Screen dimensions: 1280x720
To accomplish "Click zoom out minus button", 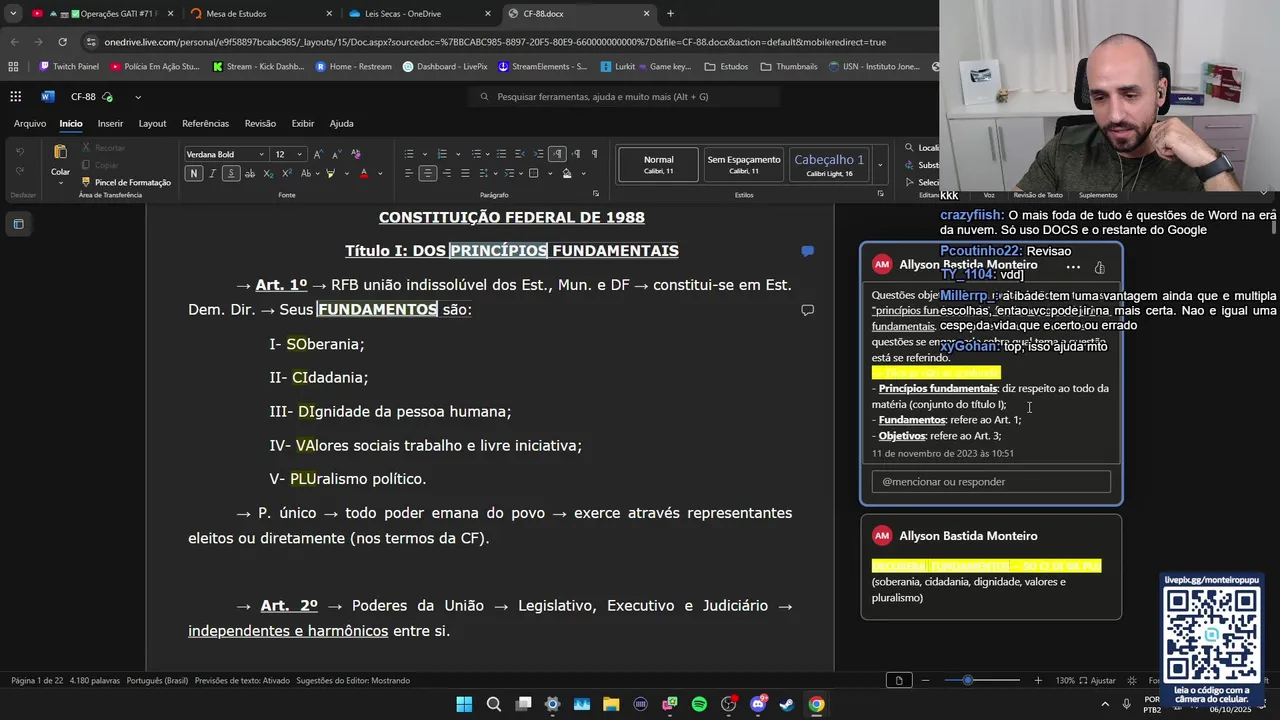I will (925, 680).
